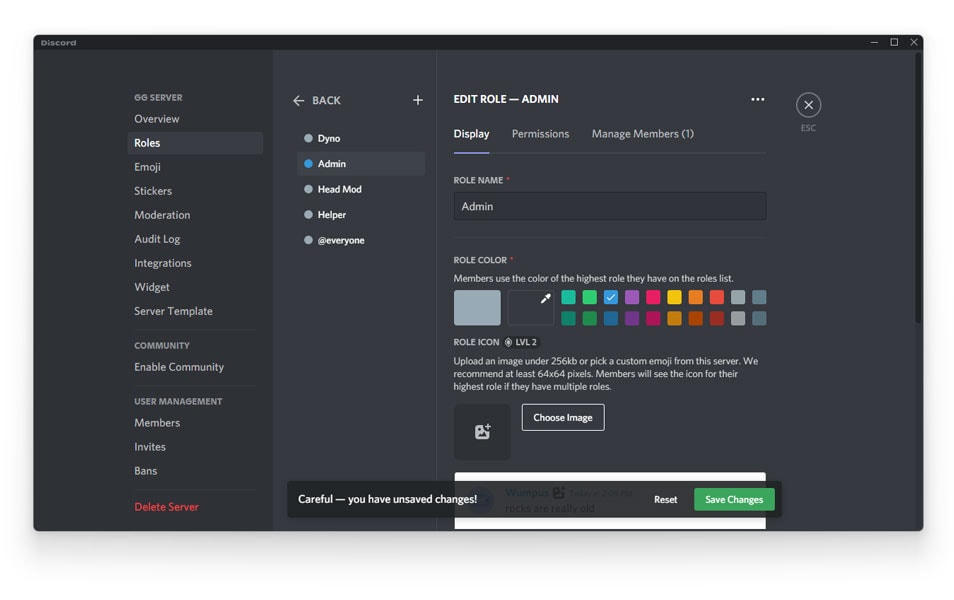This screenshot has width=954, height=600.
Task: Choose the bright teal color swatch
Action: 568,297
